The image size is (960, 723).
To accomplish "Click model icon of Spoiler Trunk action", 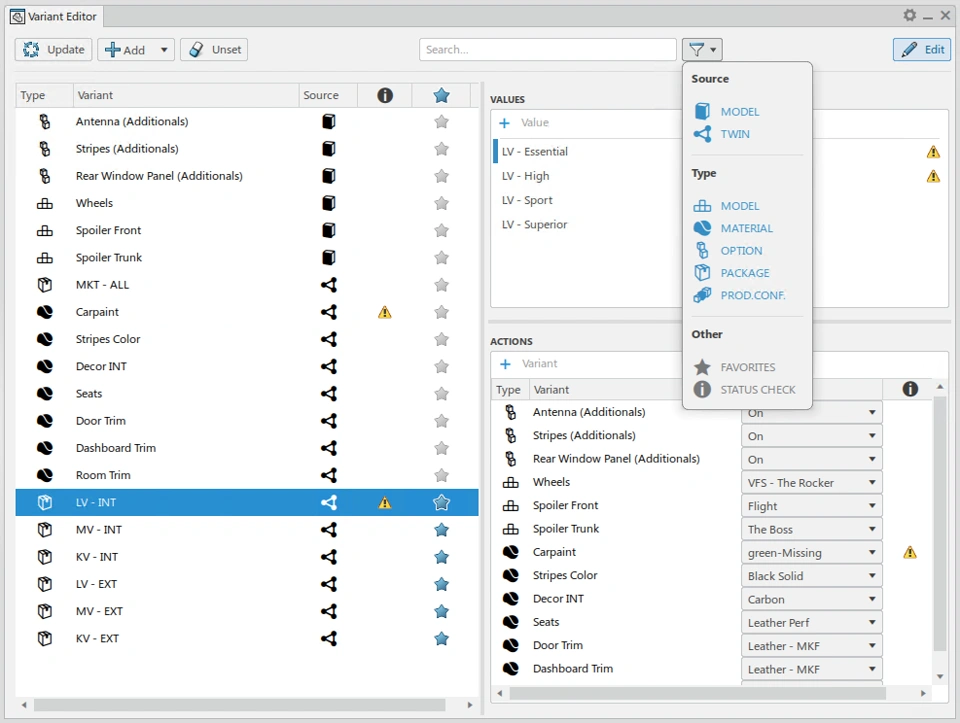I will (x=510, y=529).
